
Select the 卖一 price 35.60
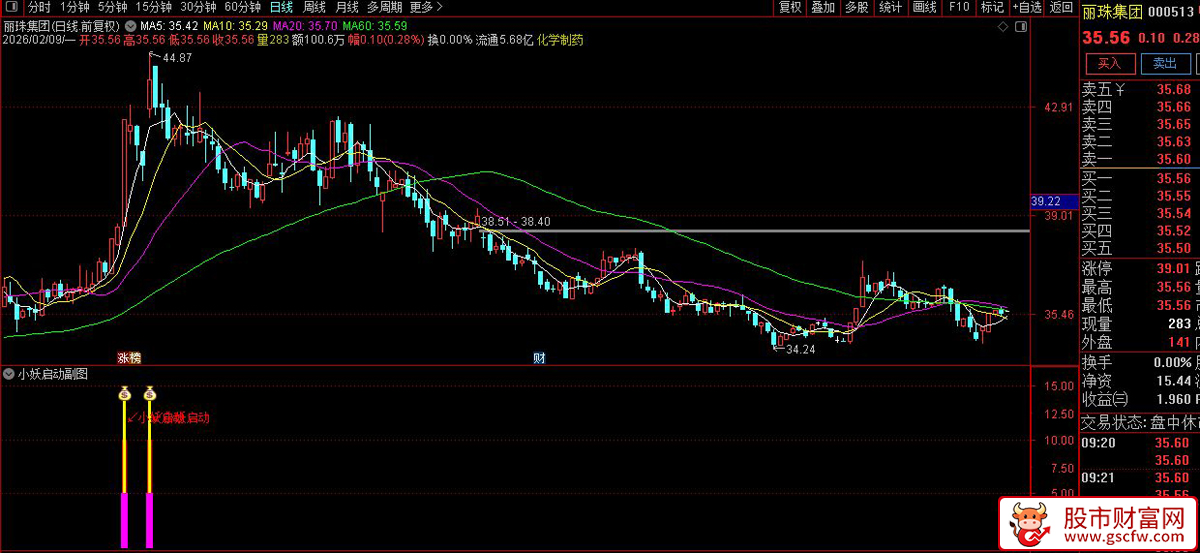[x=1174, y=159]
